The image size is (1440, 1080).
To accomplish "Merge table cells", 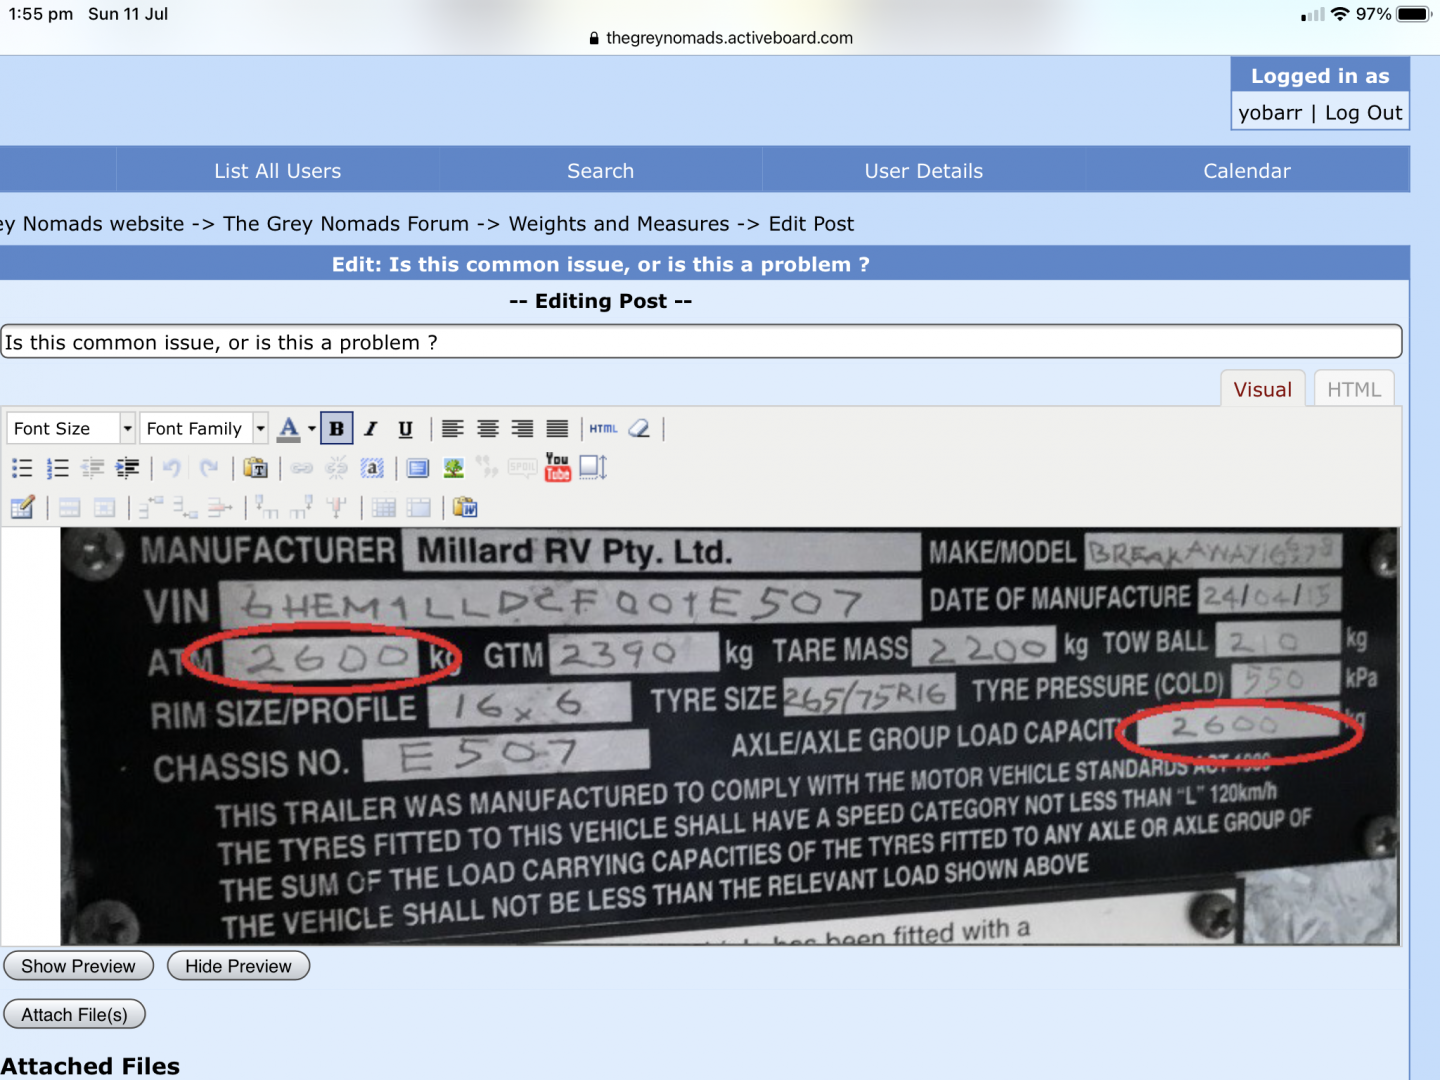I will (418, 508).
